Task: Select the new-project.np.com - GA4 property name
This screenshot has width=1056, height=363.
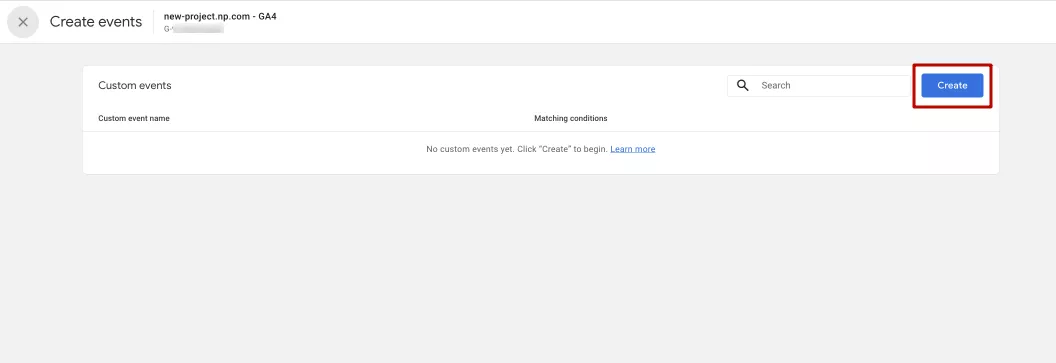Action: 220,16
